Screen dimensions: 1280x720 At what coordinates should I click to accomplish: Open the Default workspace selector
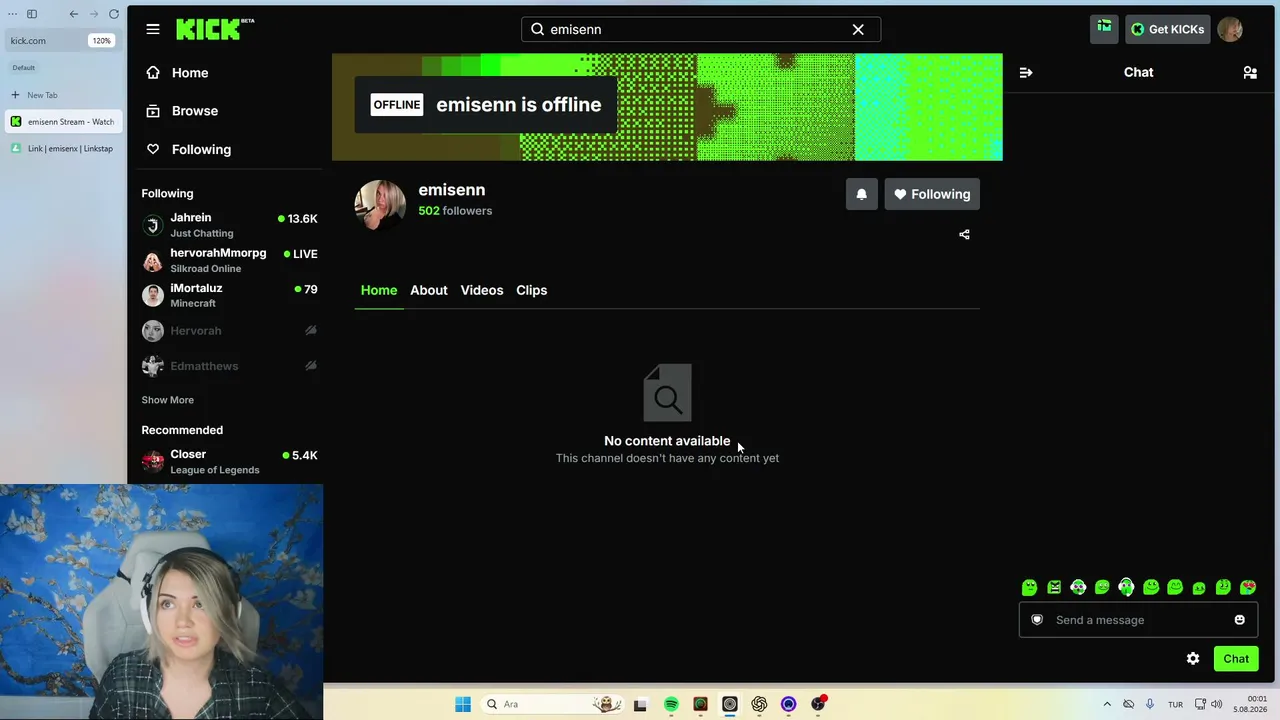click(x=24, y=68)
